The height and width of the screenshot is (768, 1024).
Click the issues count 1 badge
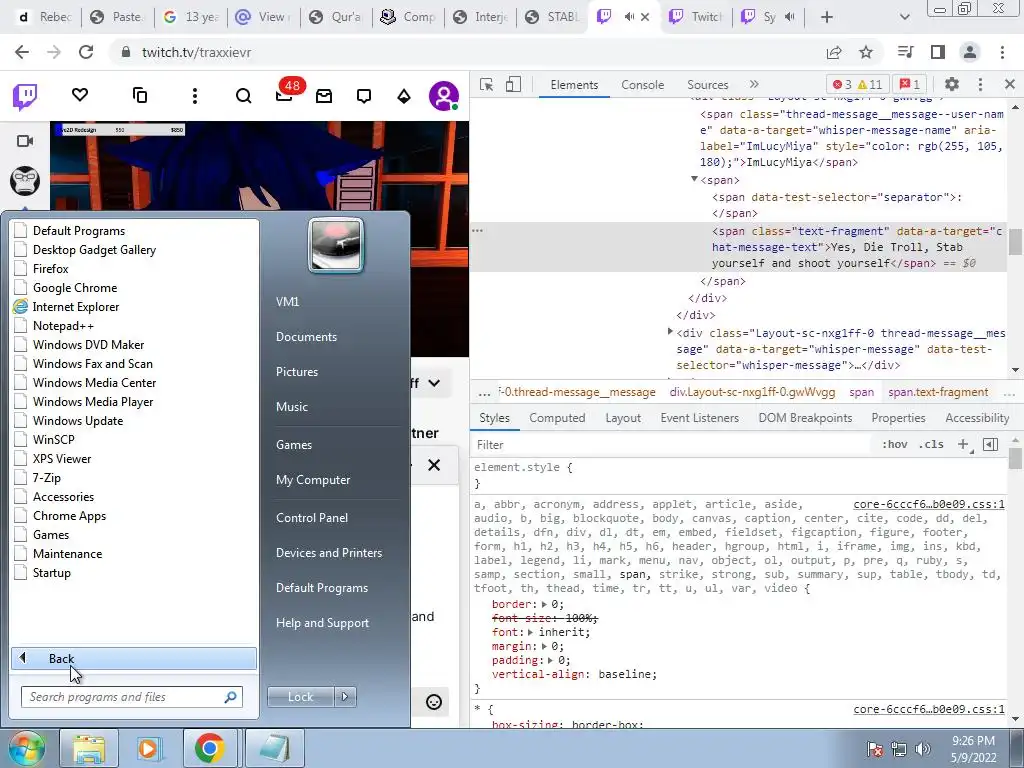pos(910,84)
